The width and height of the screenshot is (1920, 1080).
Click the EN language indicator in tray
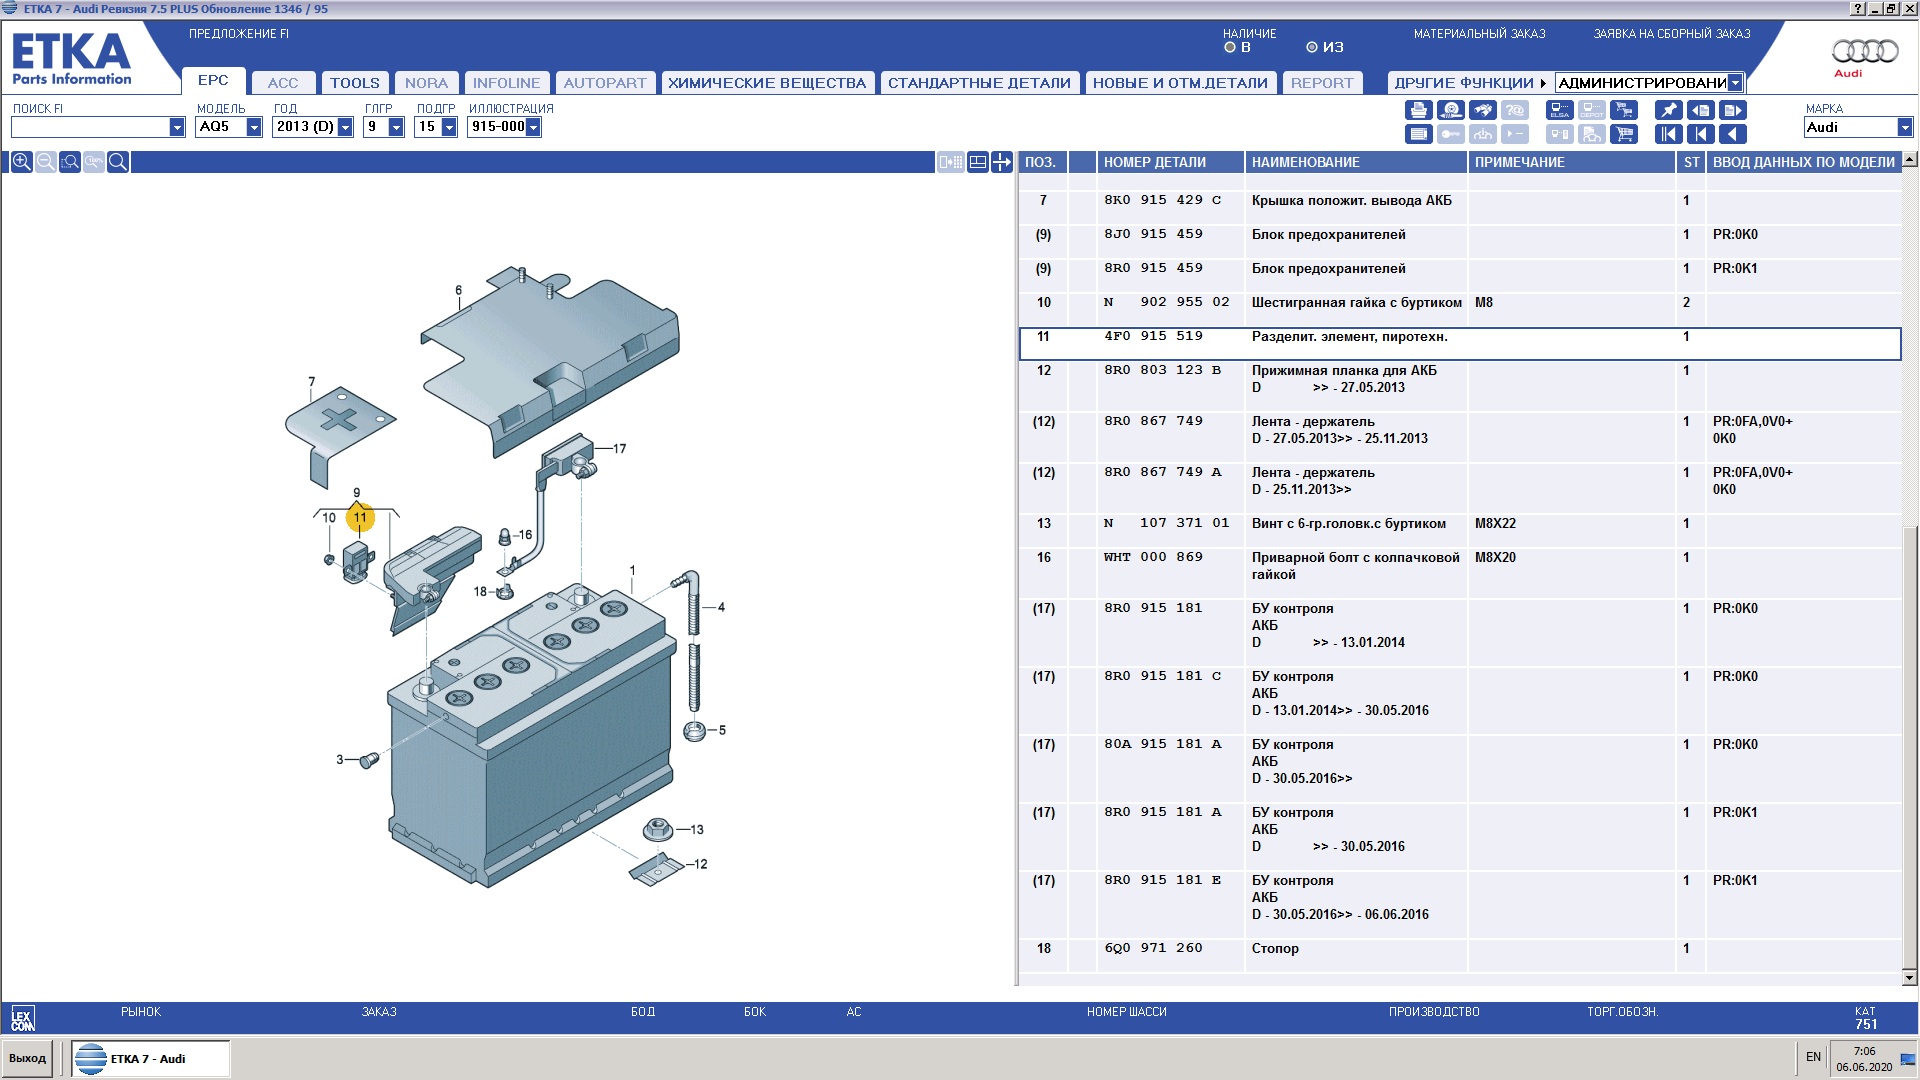[x=1813, y=1057]
